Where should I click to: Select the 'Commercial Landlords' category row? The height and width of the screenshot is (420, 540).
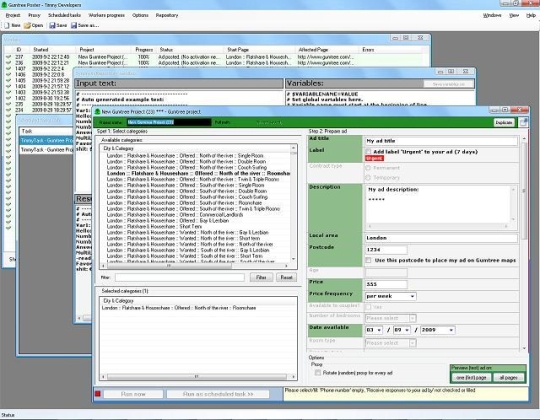point(175,214)
